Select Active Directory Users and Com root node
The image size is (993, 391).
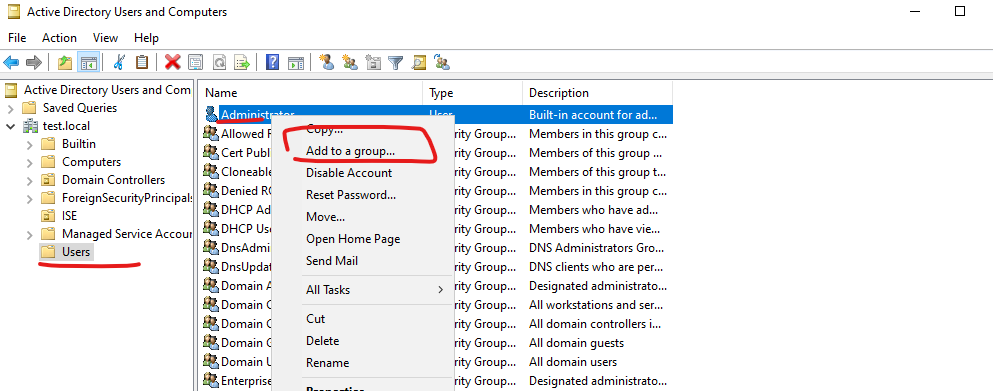coord(107,90)
